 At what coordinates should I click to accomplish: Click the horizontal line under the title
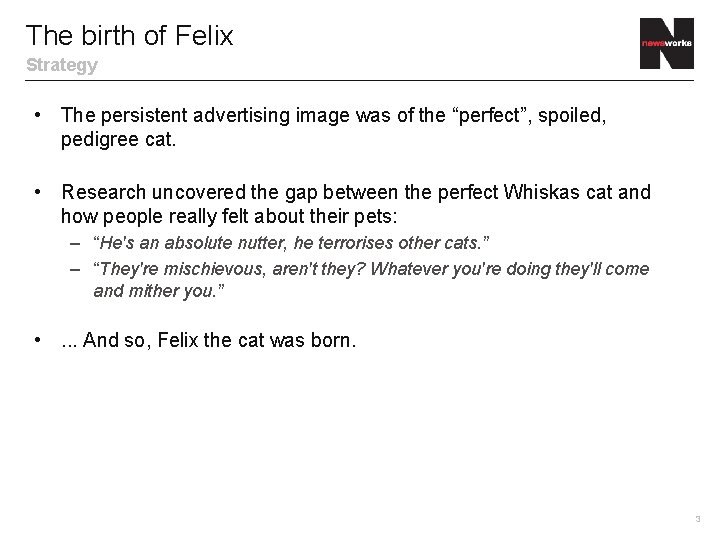click(360, 80)
